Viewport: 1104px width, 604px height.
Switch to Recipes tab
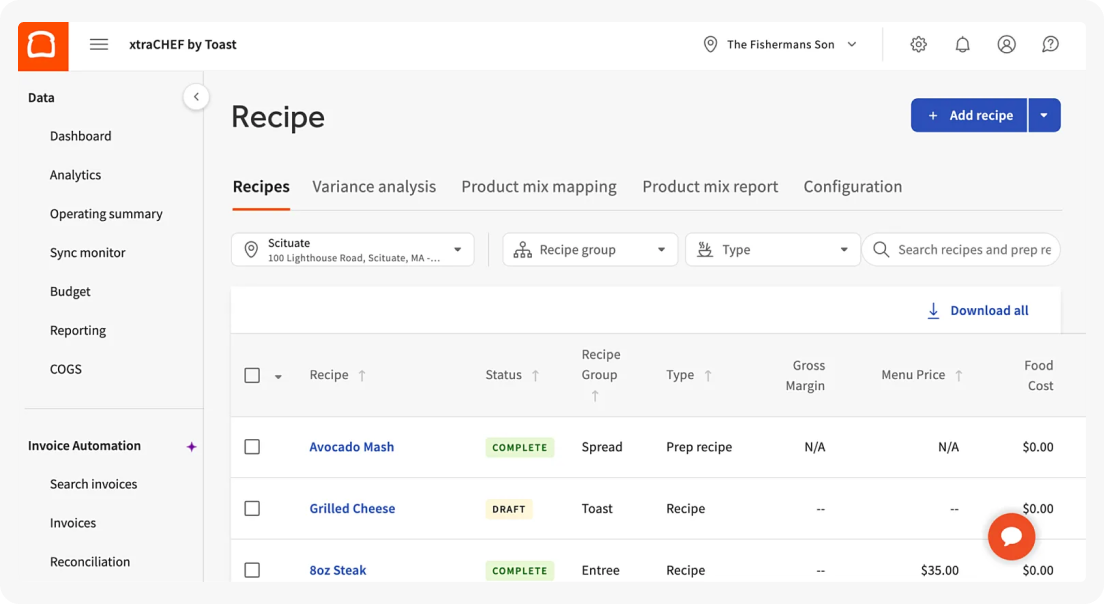point(261,187)
